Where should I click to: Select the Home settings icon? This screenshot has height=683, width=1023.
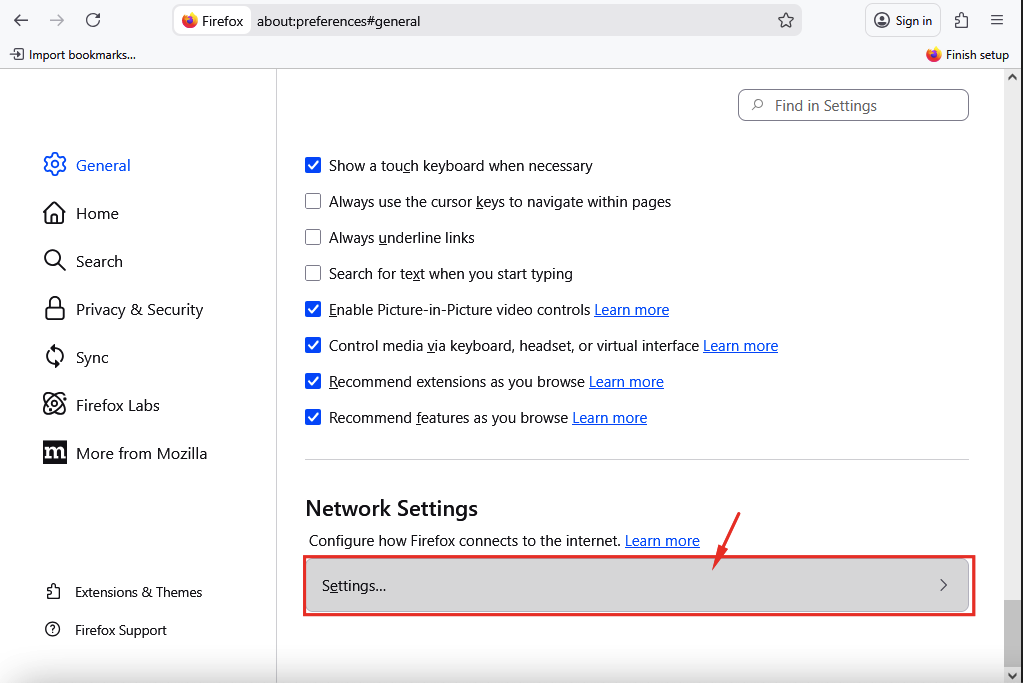point(55,213)
